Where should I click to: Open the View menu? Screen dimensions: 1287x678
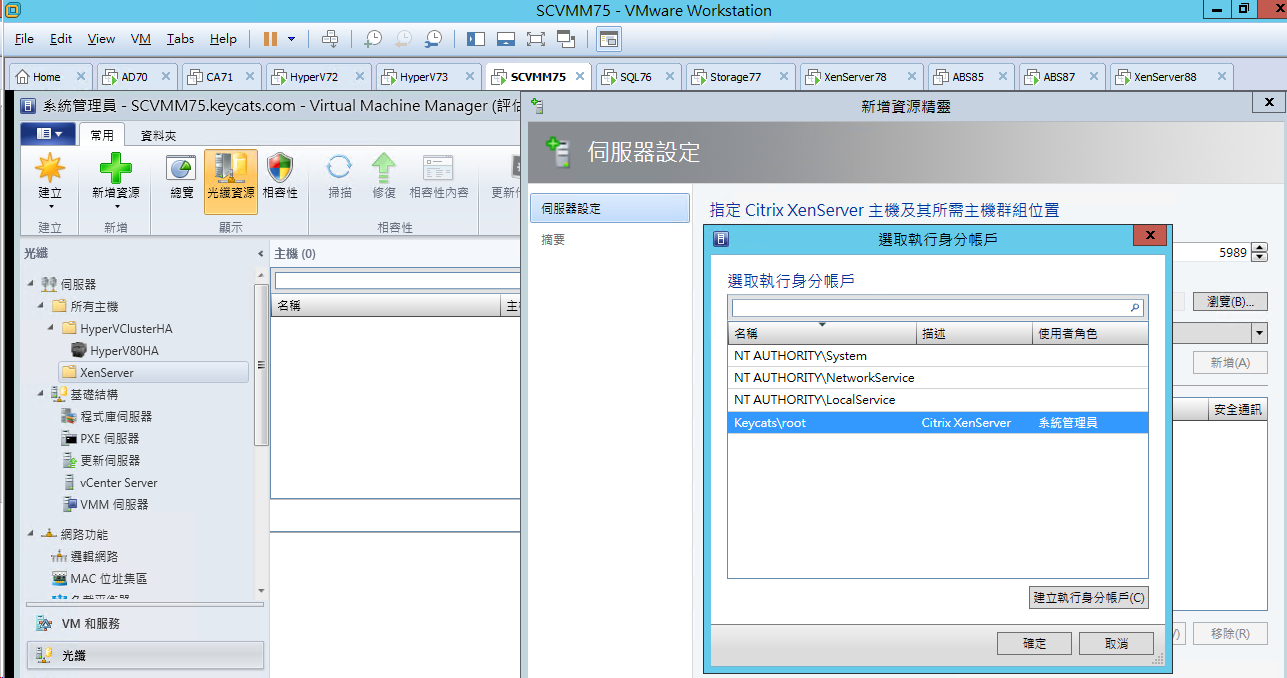coord(101,39)
